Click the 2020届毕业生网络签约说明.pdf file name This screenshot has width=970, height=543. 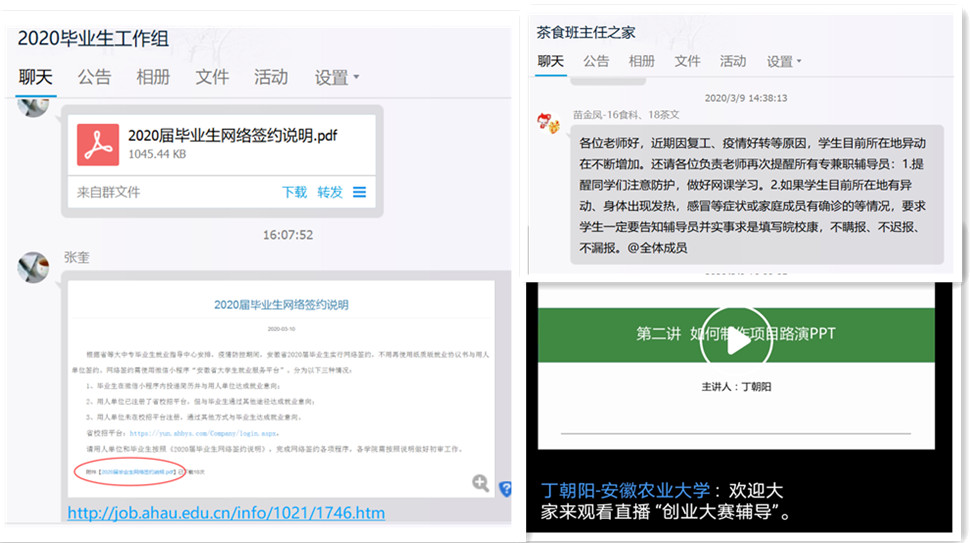[x=232, y=136]
